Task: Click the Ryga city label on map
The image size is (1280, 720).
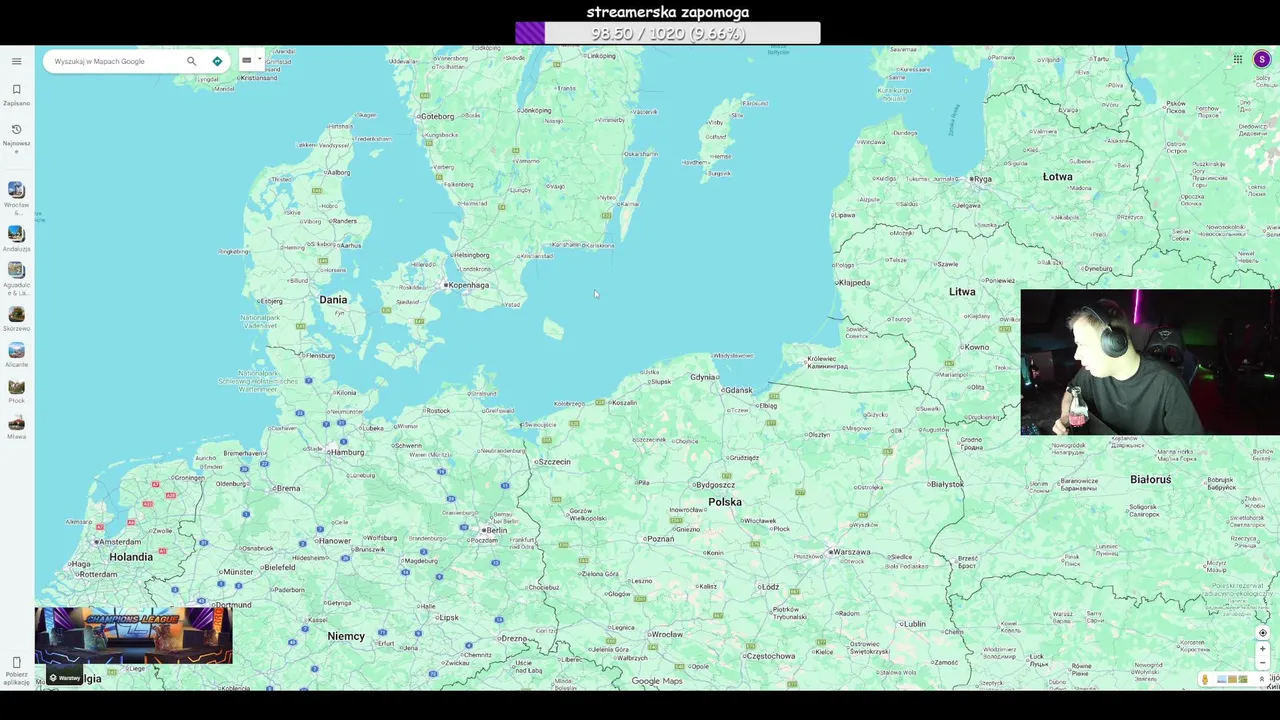Action: tap(982, 179)
